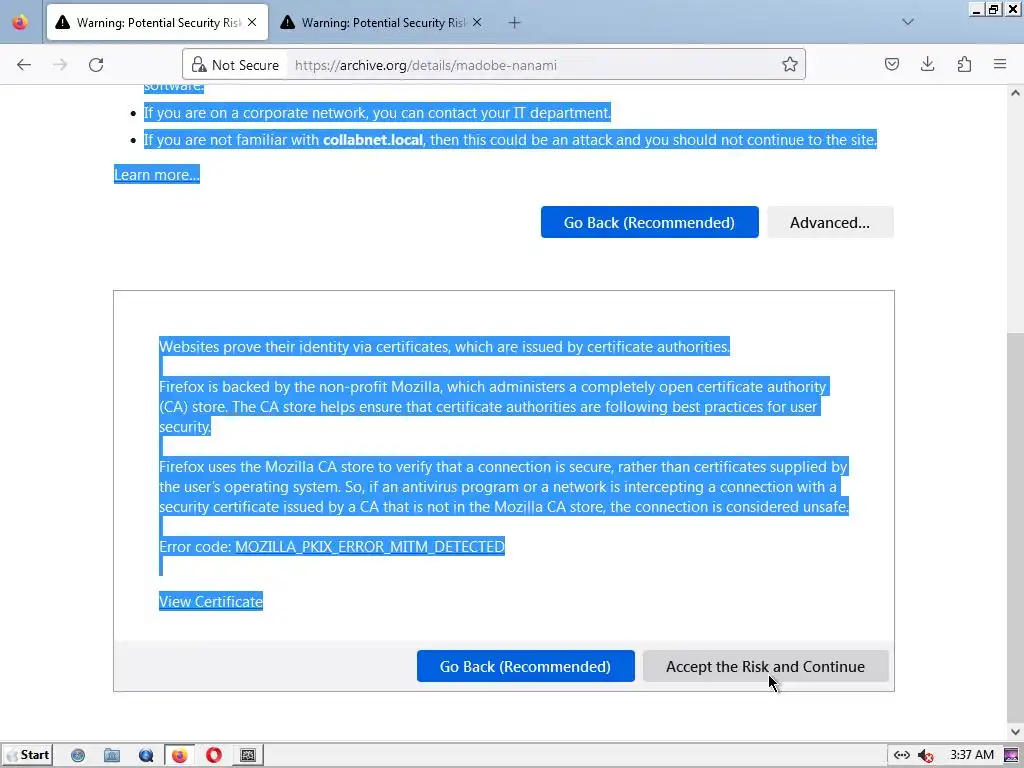The height and width of the screenshot is (768, 1024).
Task: Minimize the Firefox window
Action: [976, 9]
